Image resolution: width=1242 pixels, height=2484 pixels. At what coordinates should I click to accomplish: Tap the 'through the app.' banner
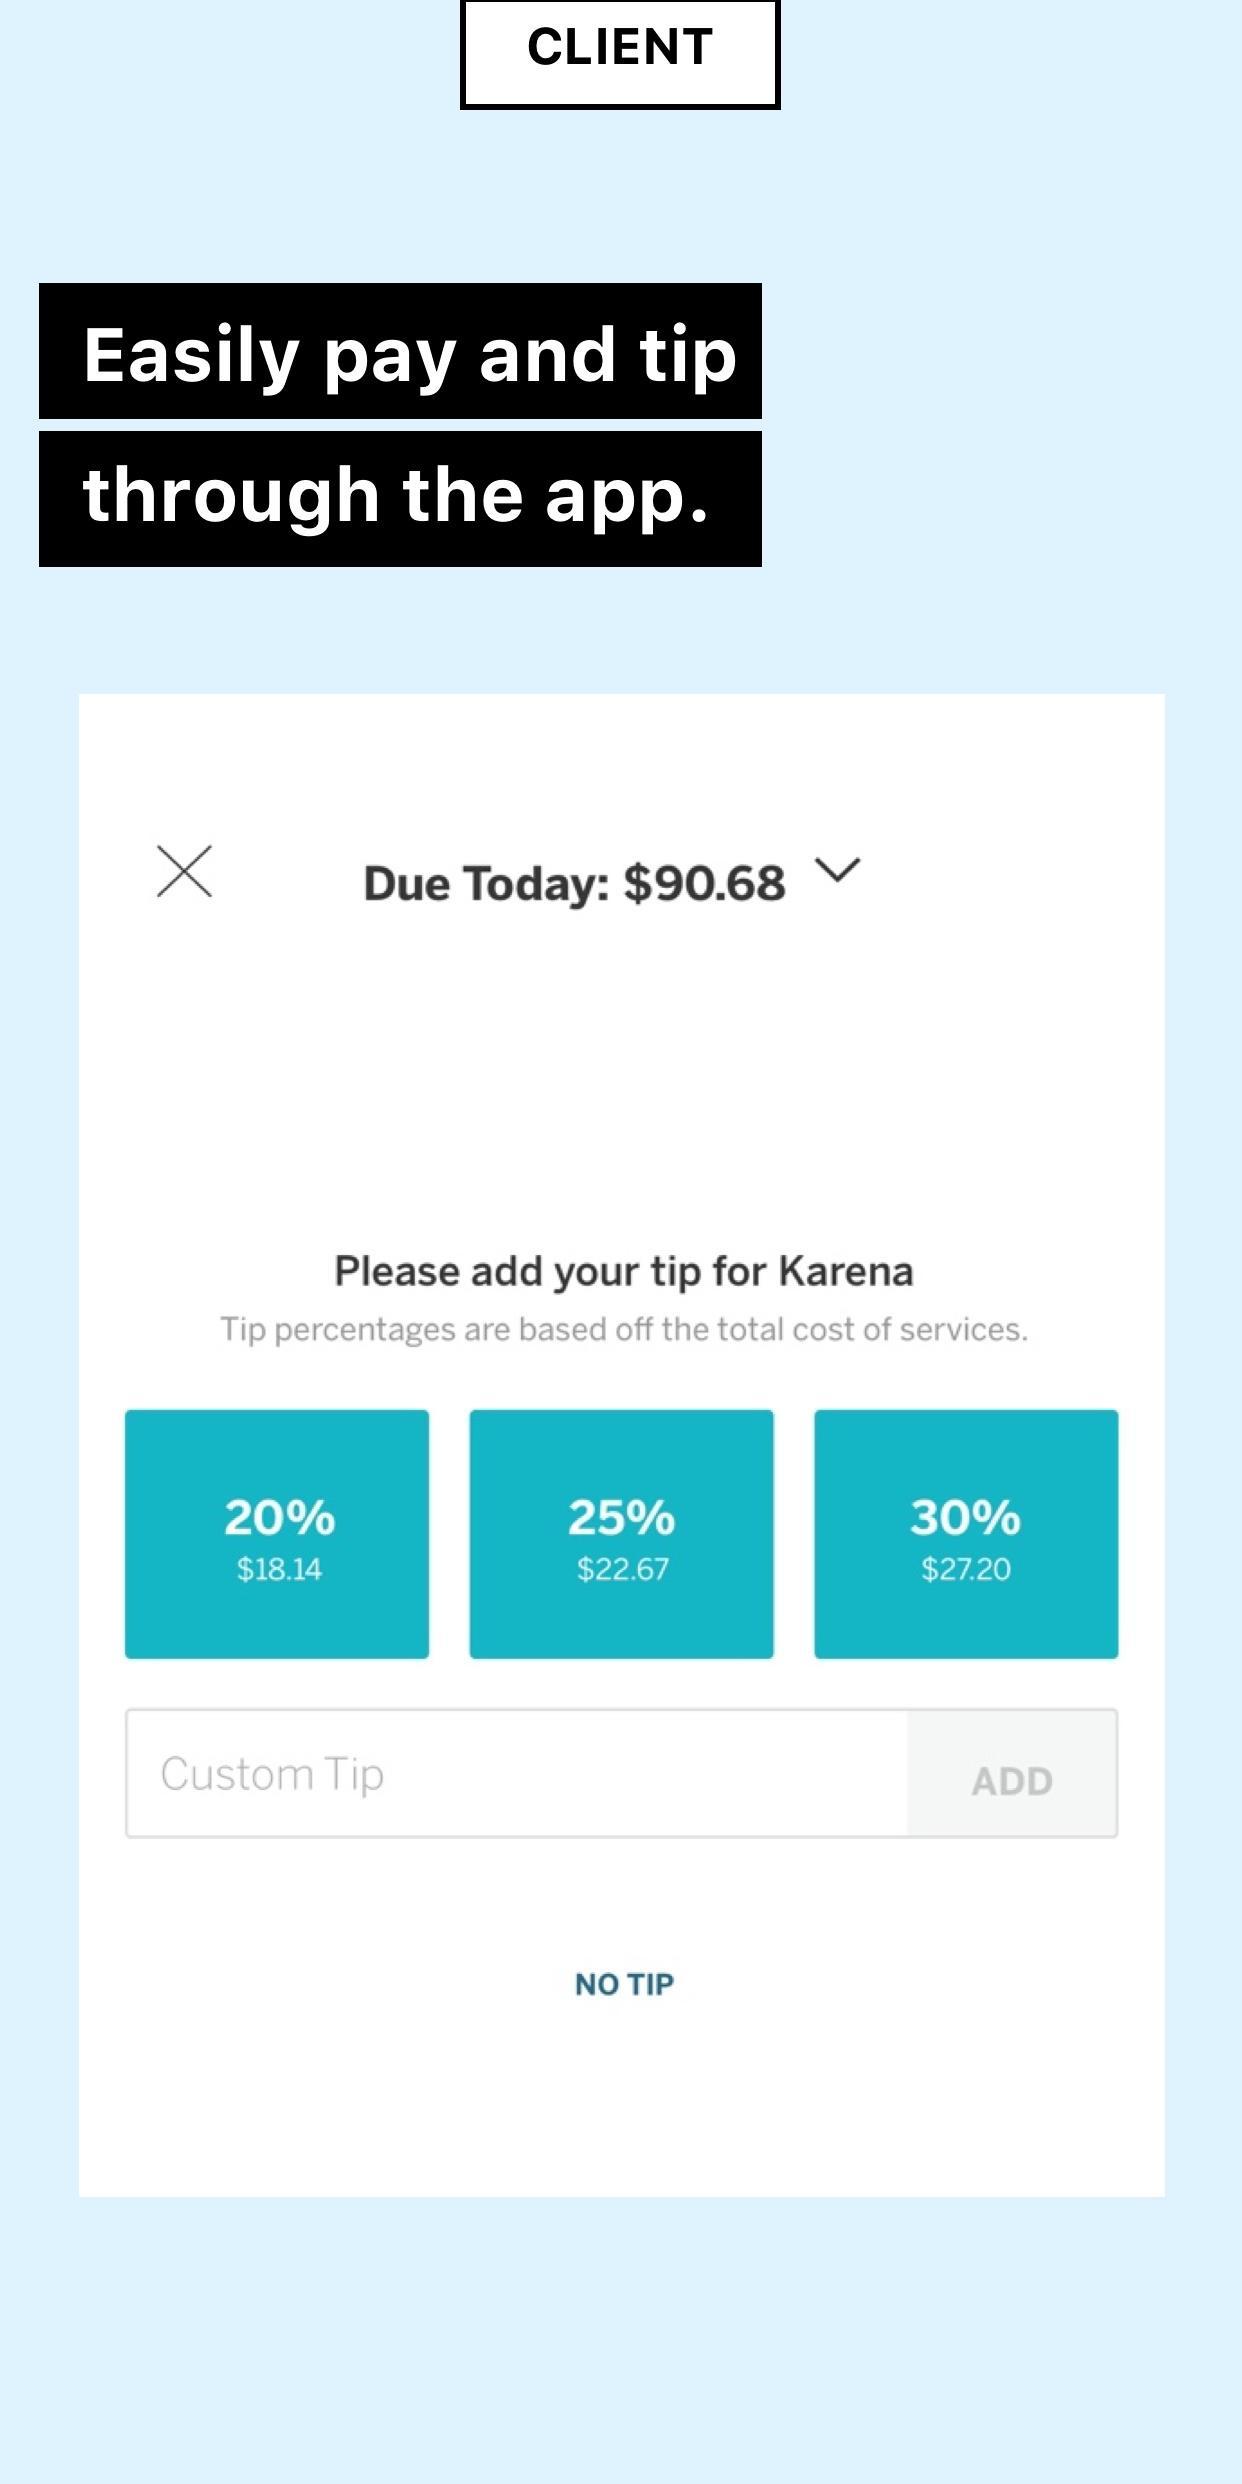400,499
